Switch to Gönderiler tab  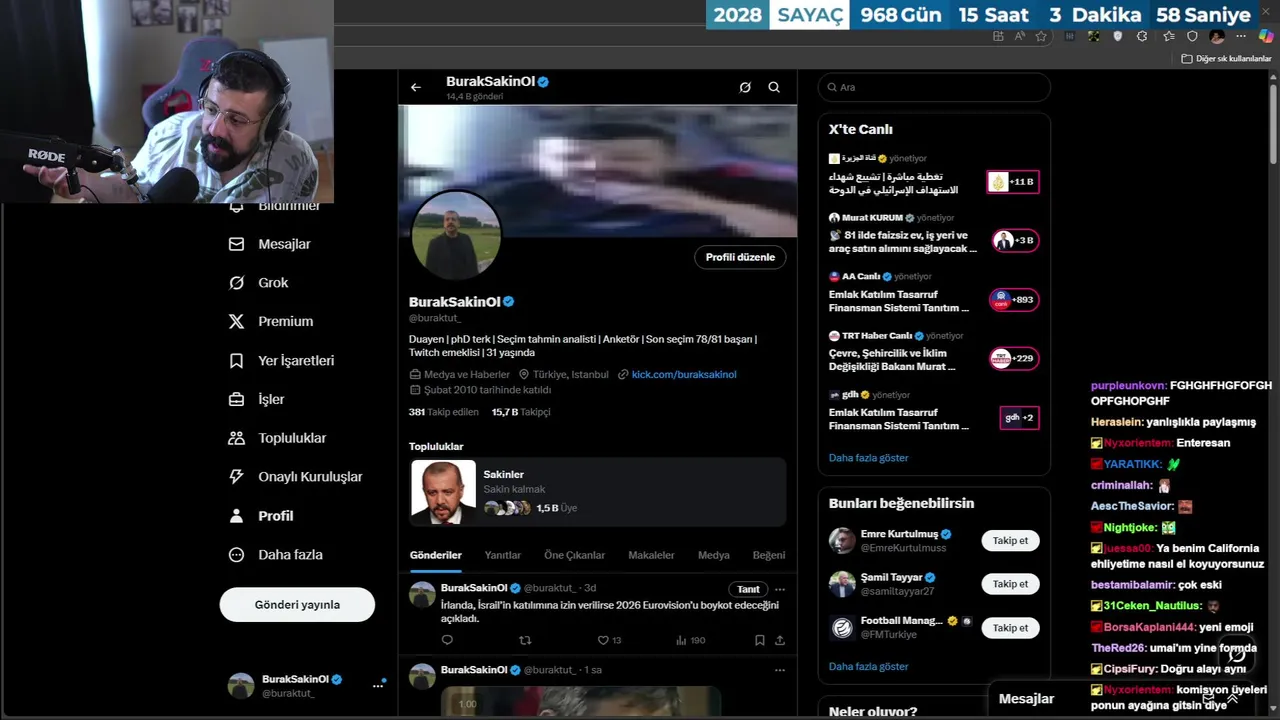[x=435, y=555]
